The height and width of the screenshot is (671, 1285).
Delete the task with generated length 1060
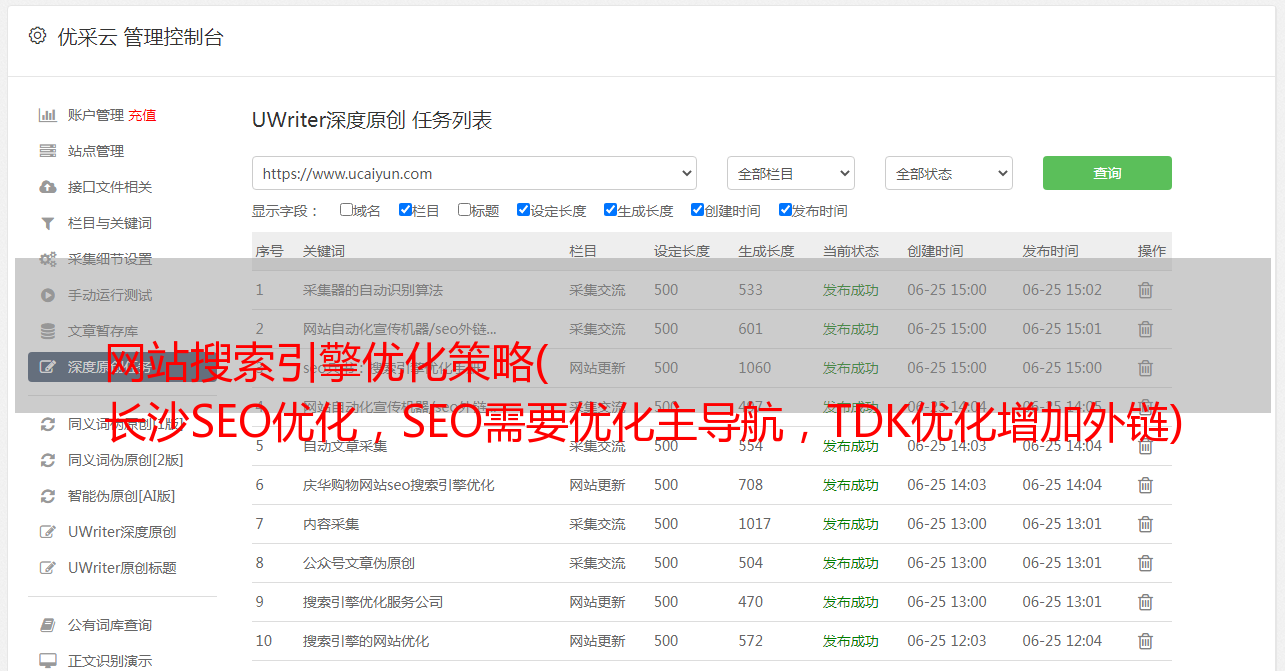[1146, 368]
